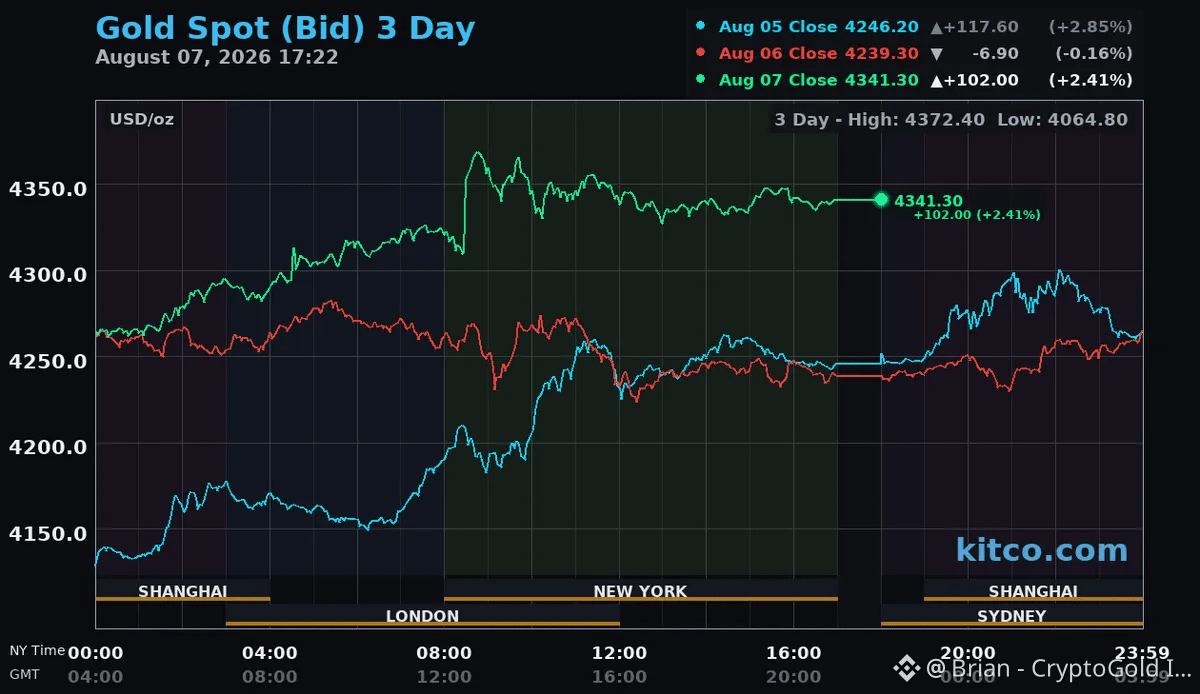Click the 4341.30 current price label on chart
This screenshot has height=694, width=1200.
928,201
